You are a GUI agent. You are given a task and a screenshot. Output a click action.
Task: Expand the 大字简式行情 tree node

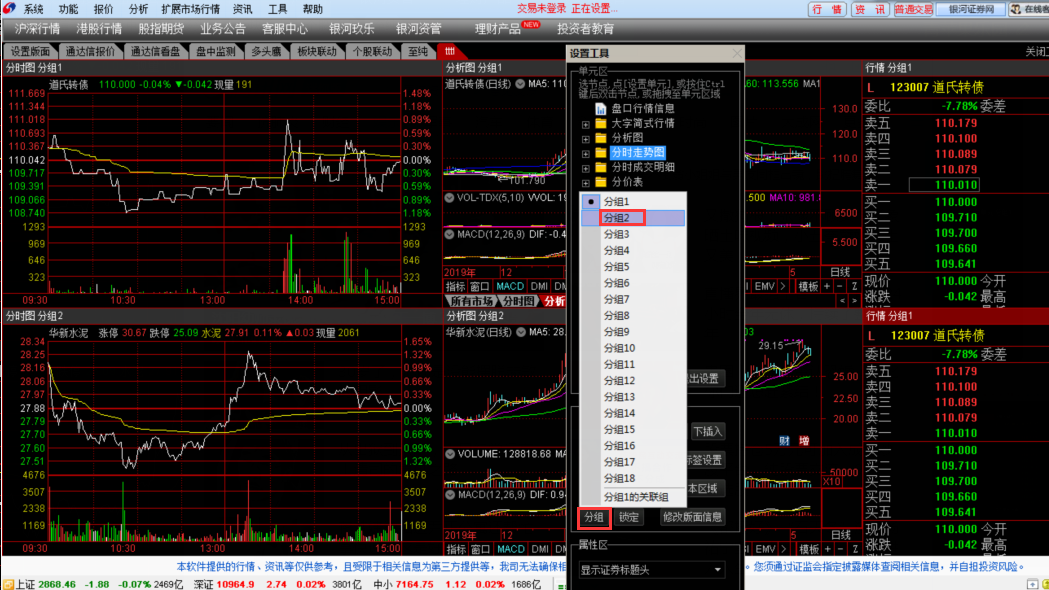(585, 124)
